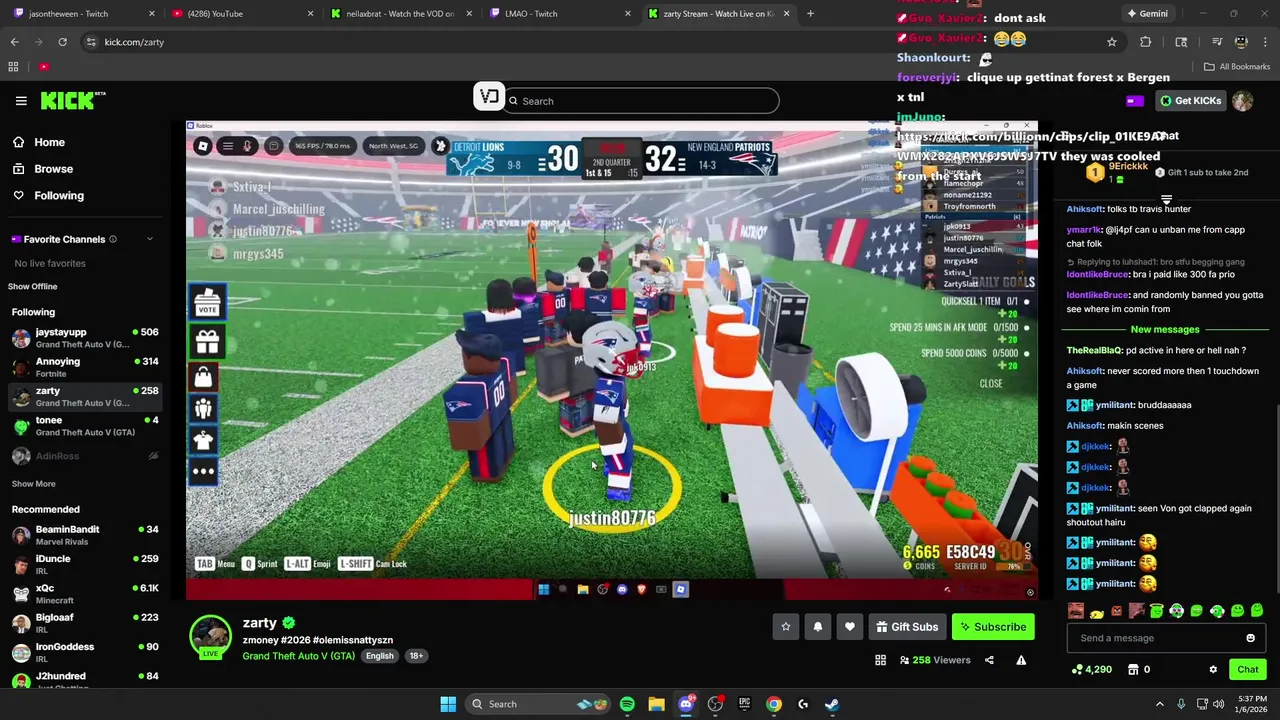Open chat shop icon
The width and height of the screenshot is (1280, 720).
coord(1133,670)
